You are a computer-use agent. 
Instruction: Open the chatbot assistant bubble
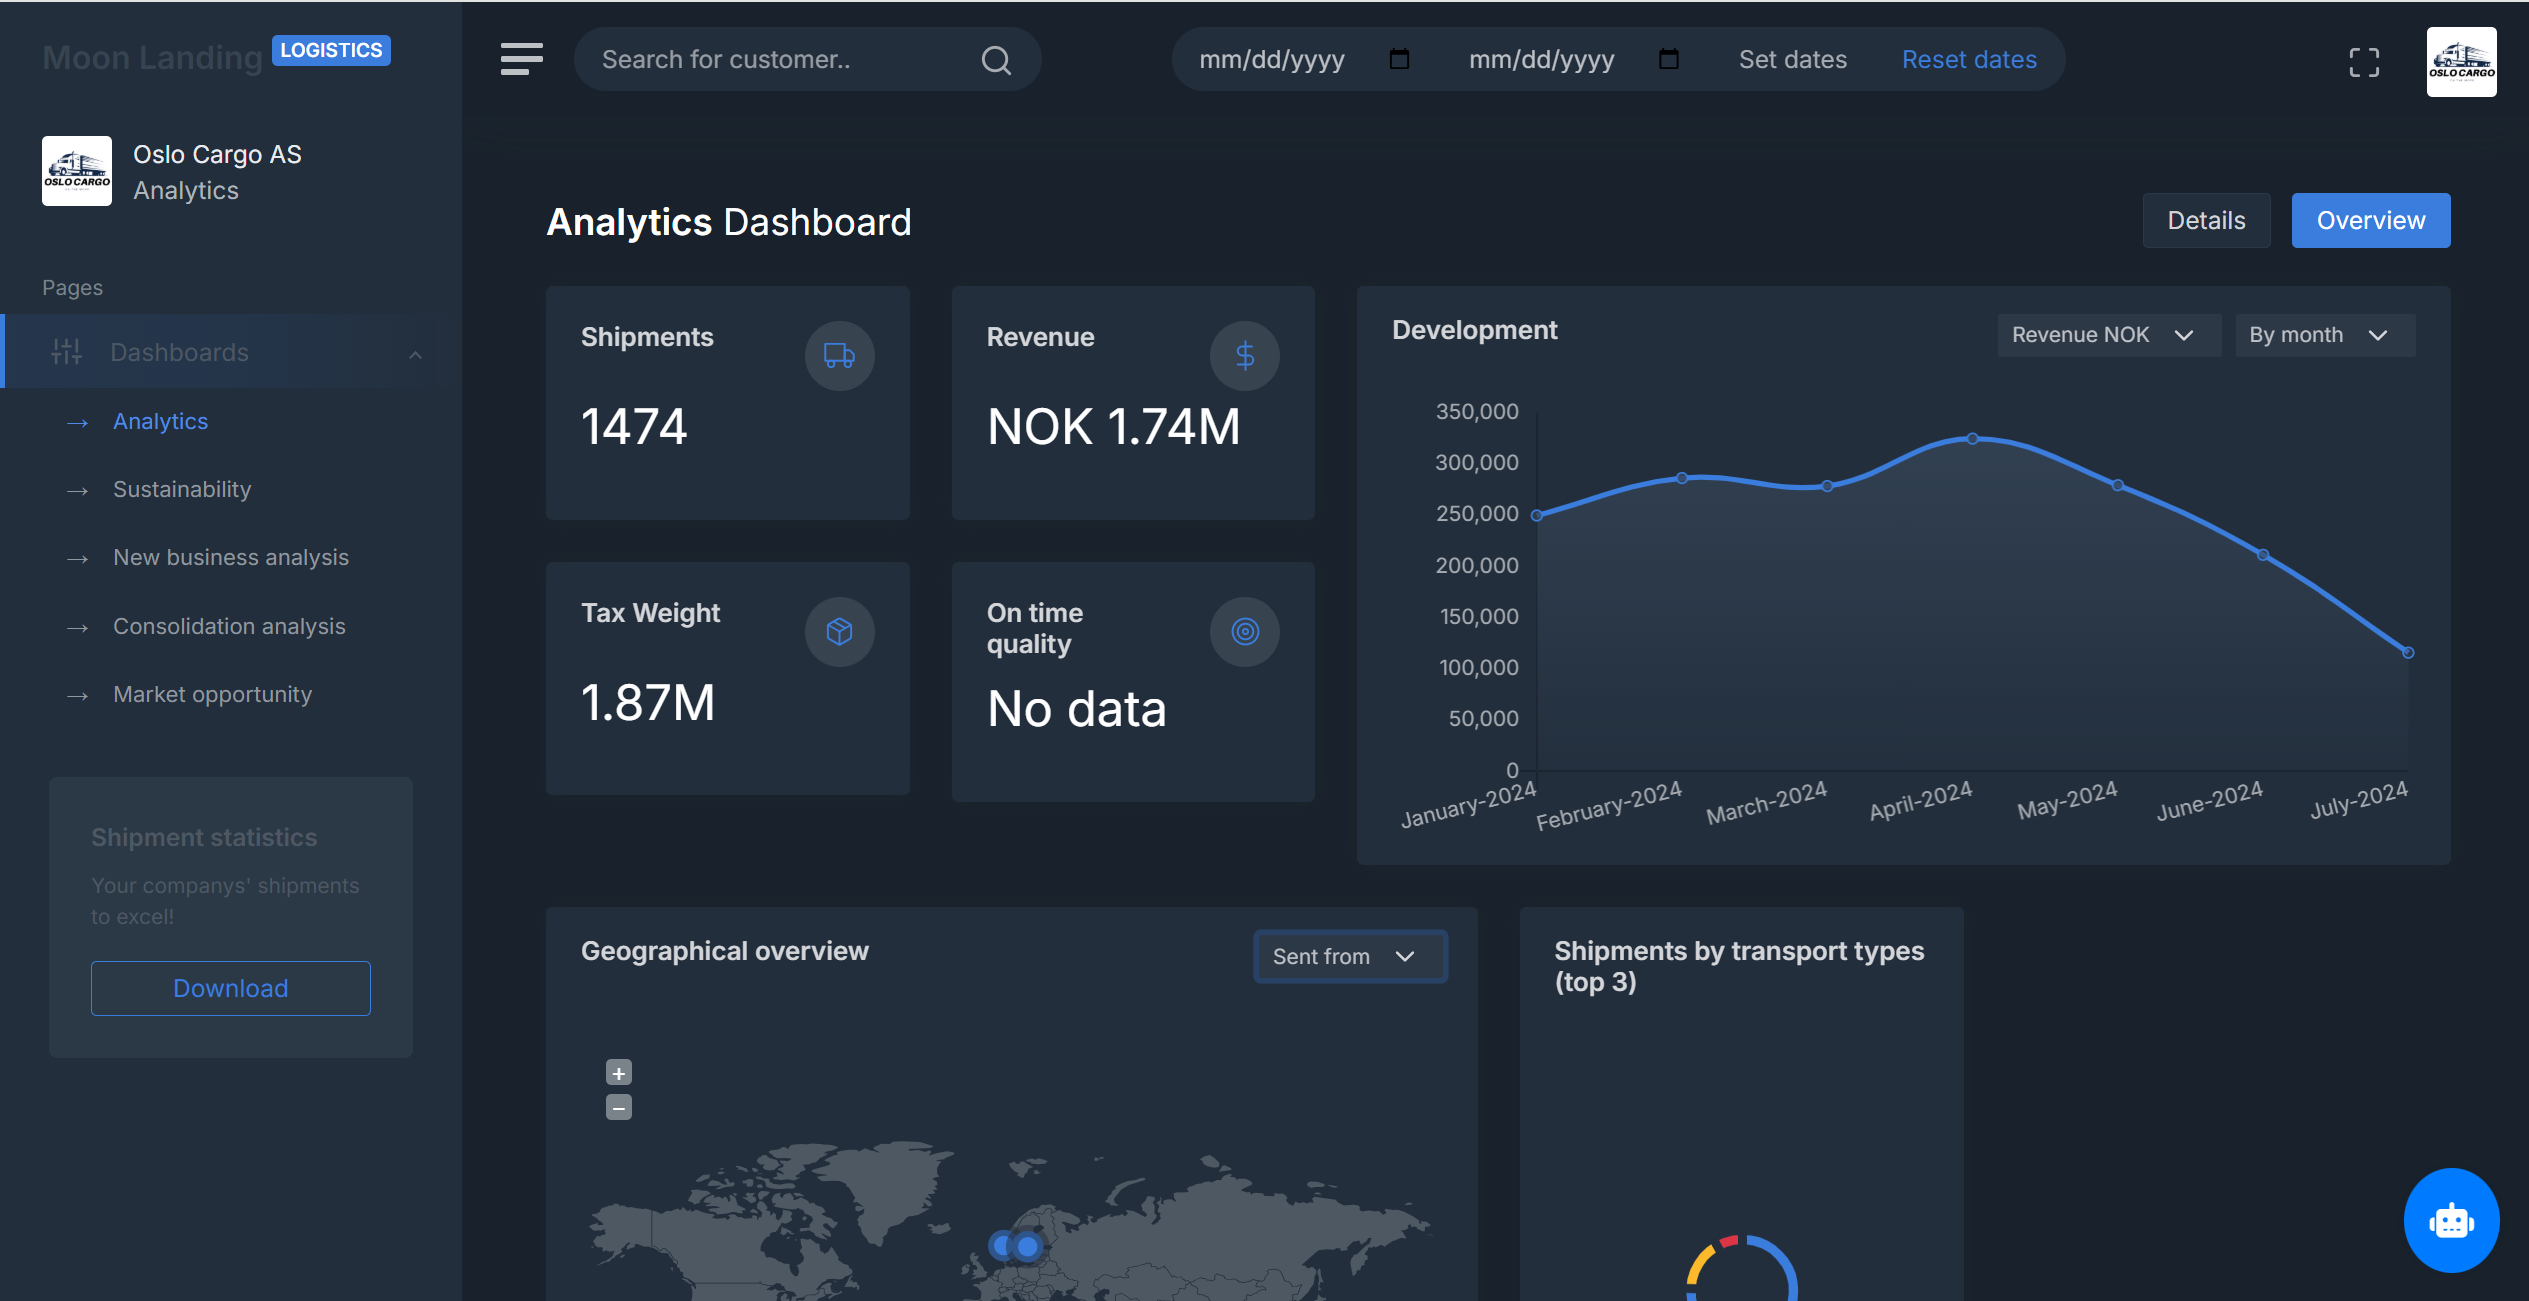point(2451,1220)
